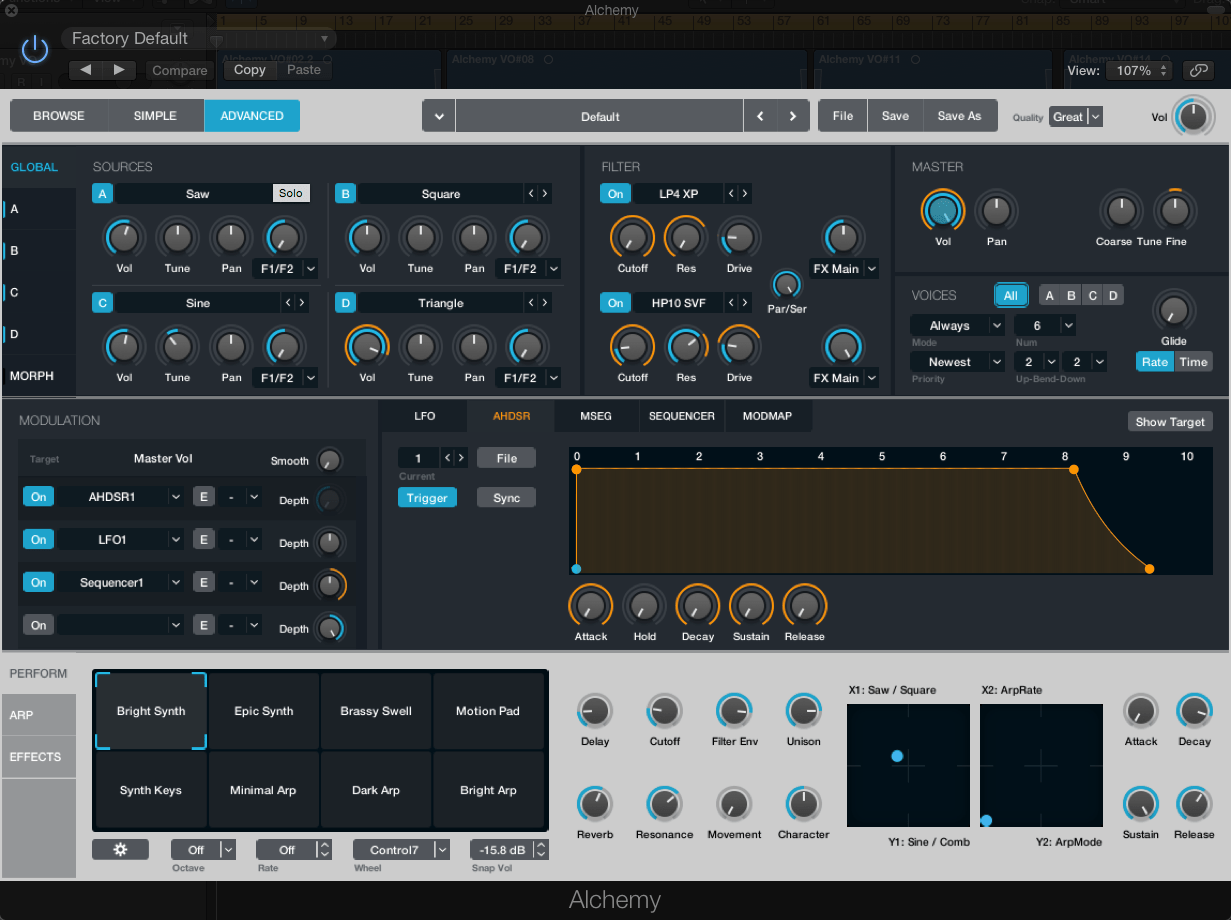Click Save As to store the preset
The image size is (1231, 920).
pos(958,115)
